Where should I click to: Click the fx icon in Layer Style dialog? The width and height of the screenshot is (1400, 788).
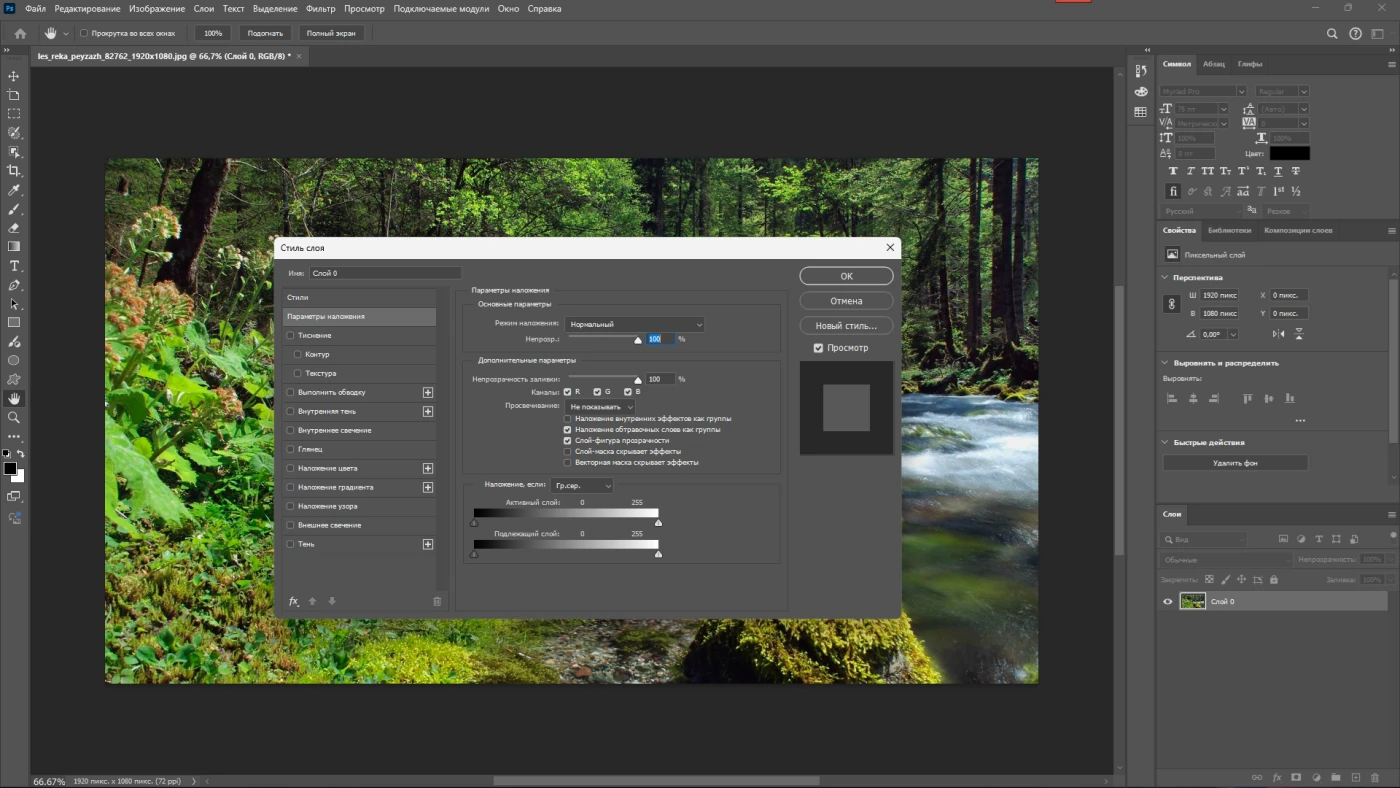tap(294, 601)
